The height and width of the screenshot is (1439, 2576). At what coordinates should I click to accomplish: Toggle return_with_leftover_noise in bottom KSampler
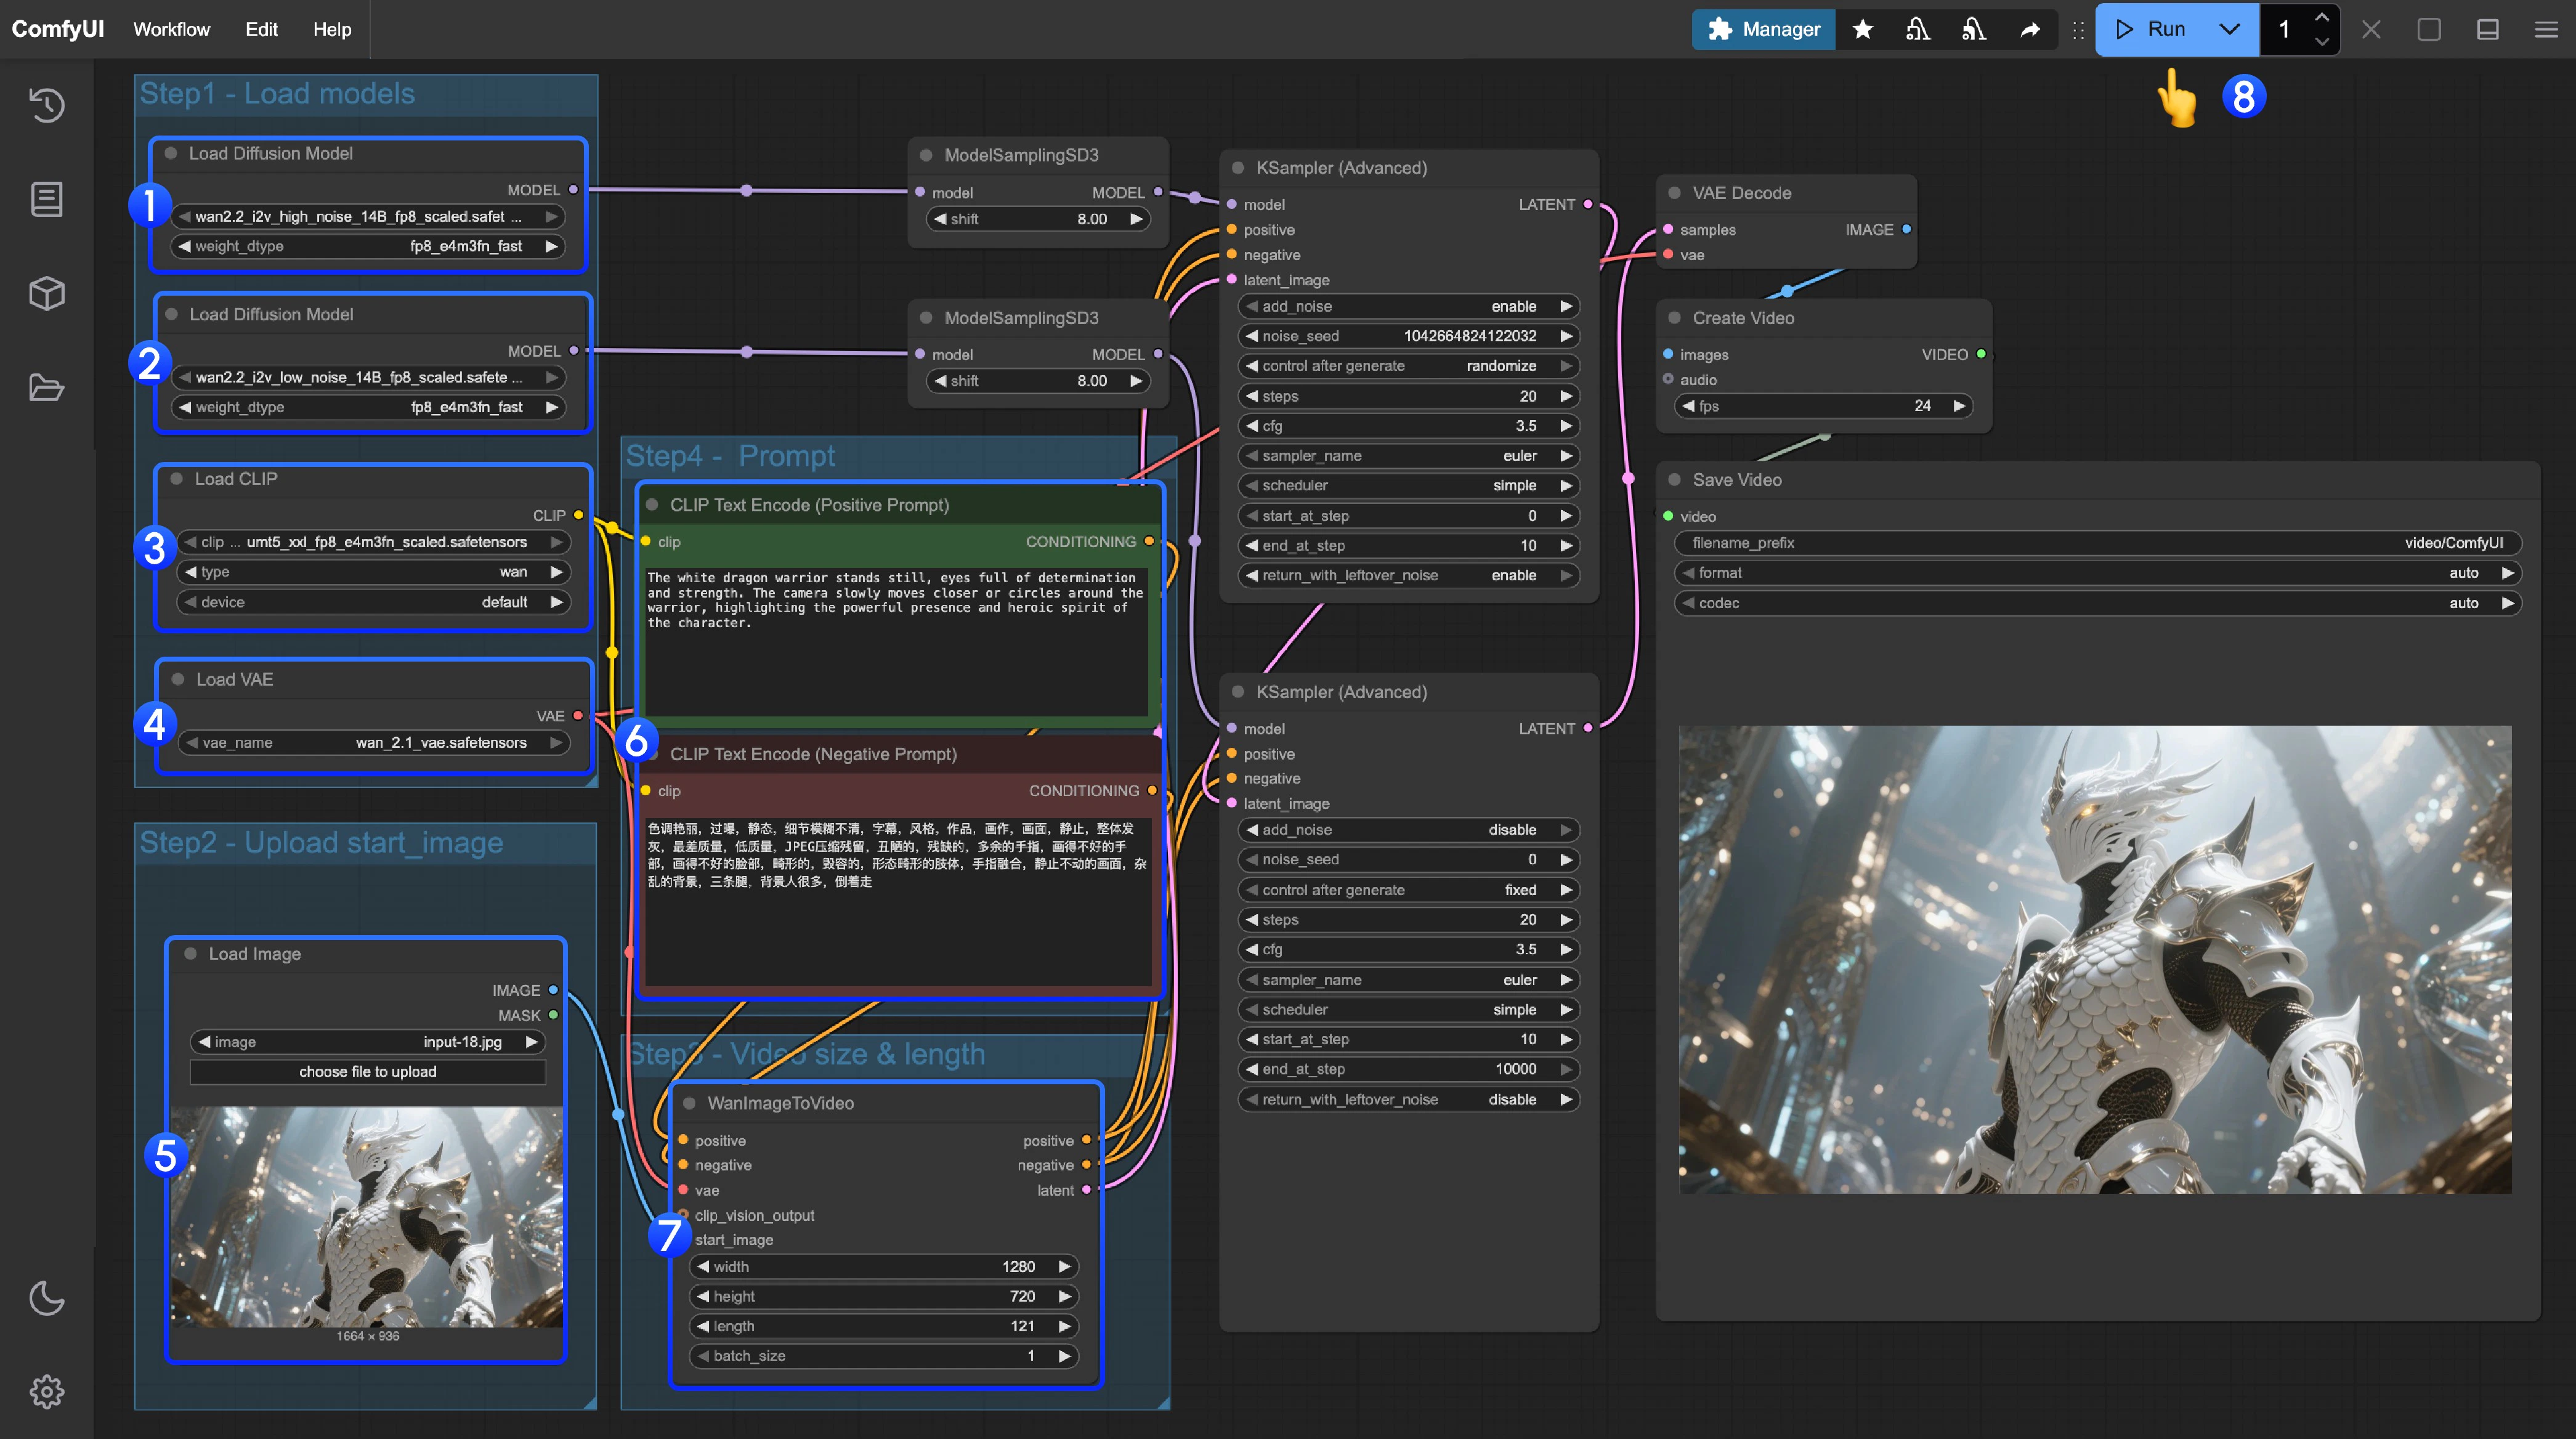pyautogui.click(x=1408, y=1099)
